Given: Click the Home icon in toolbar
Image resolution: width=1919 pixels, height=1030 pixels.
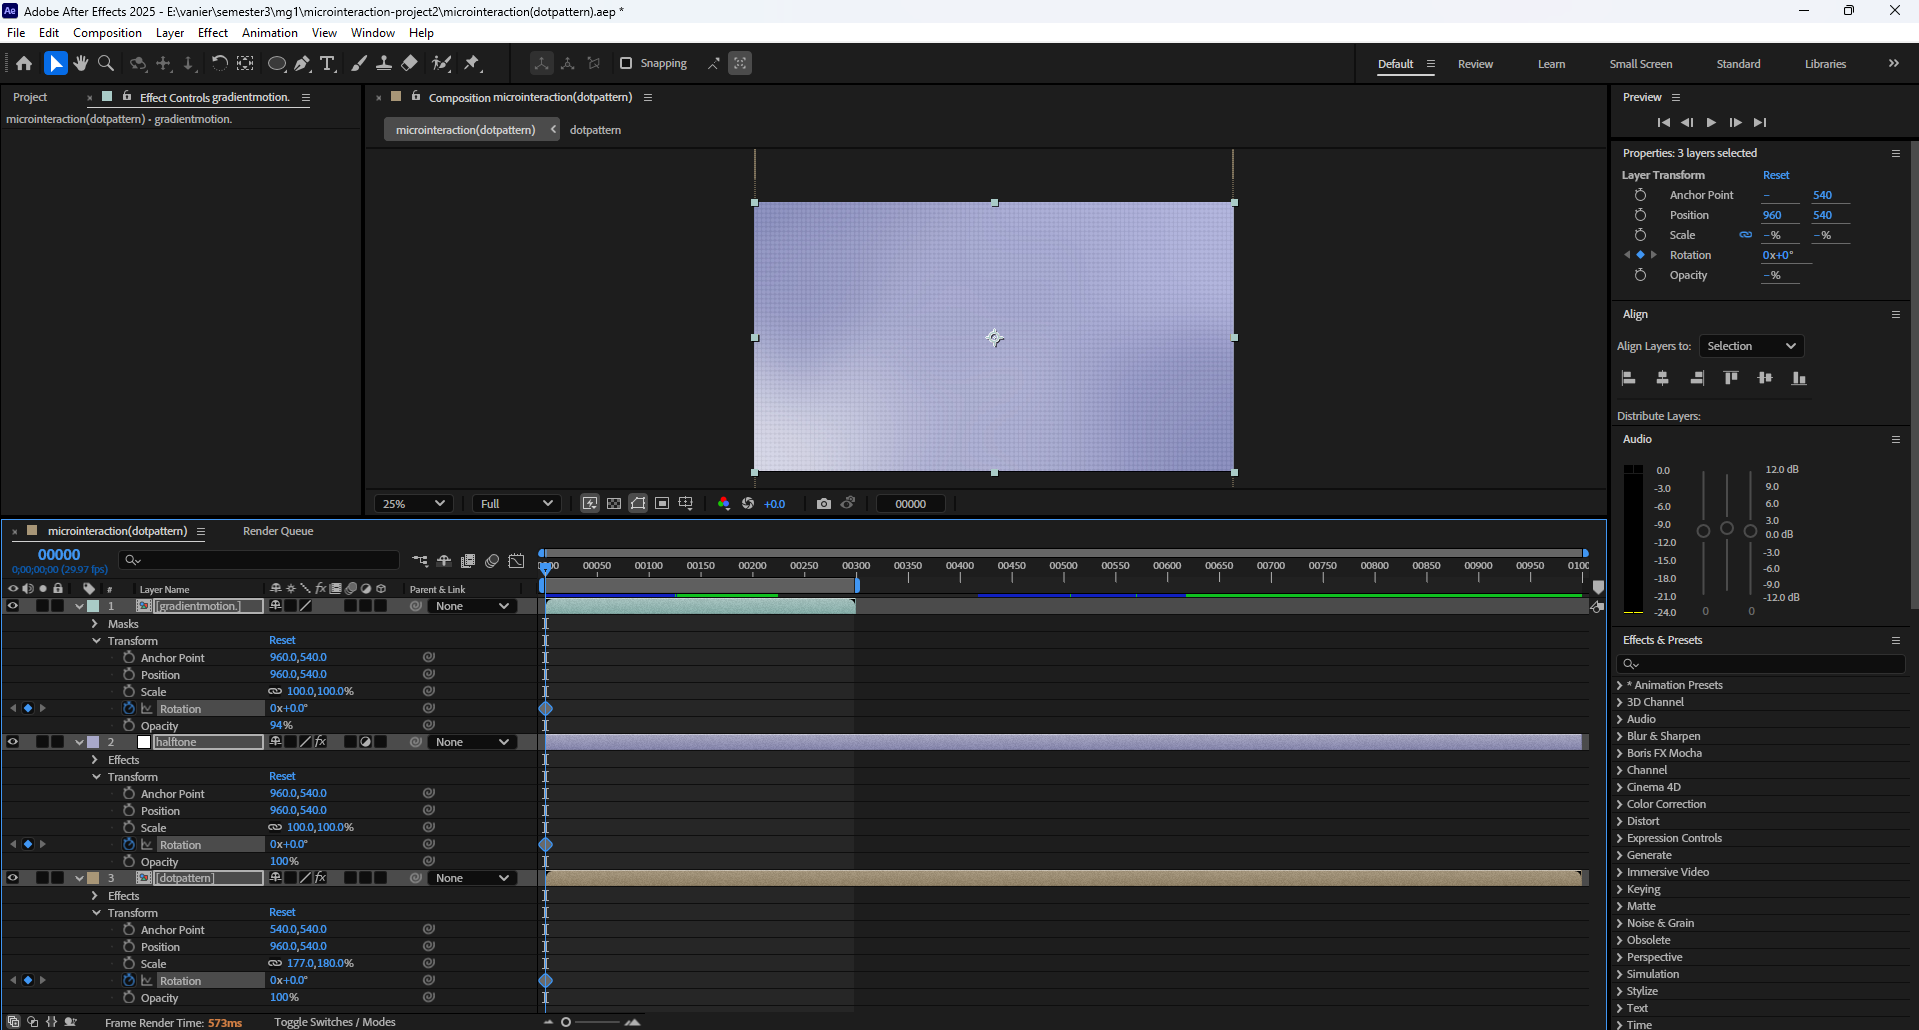Looking at the screenshot, I should (24, 63).
